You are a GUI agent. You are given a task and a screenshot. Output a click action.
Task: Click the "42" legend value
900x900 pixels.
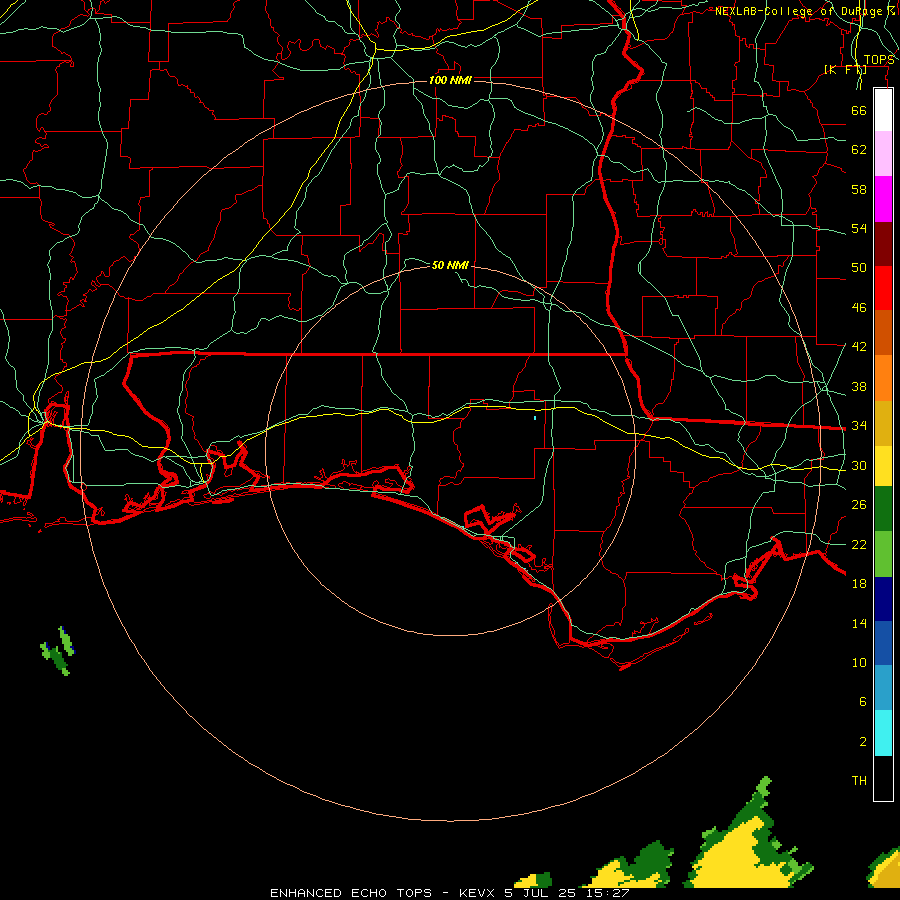click(x=859, y=346)
